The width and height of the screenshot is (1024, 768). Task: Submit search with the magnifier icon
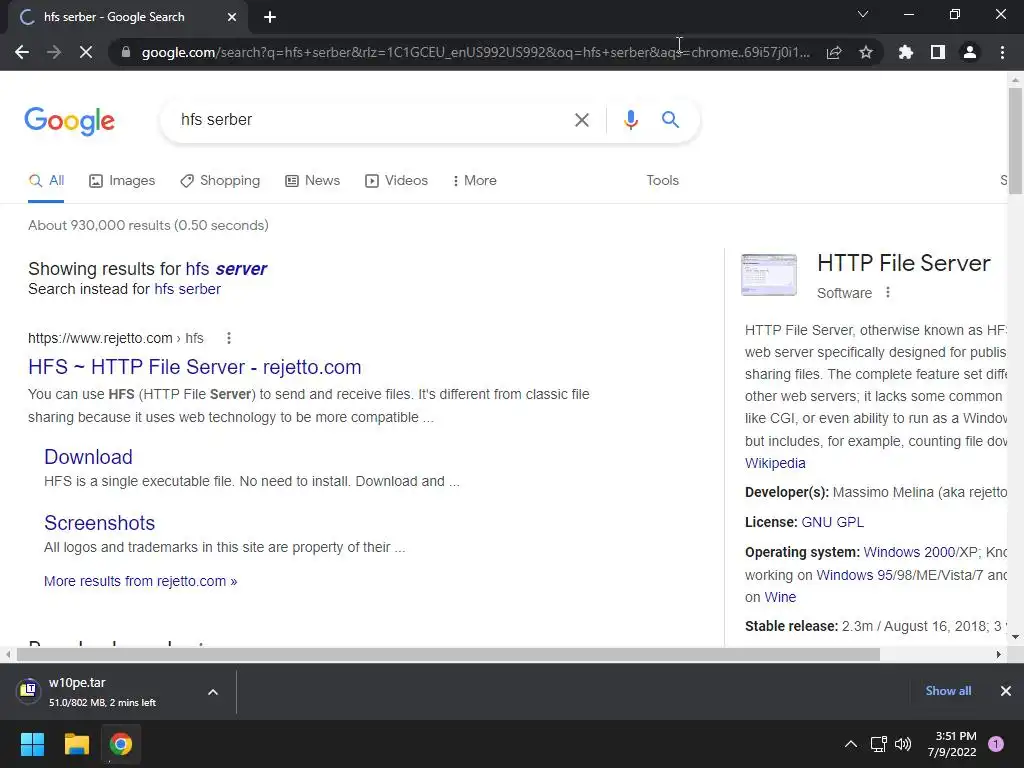coord(670,120)
